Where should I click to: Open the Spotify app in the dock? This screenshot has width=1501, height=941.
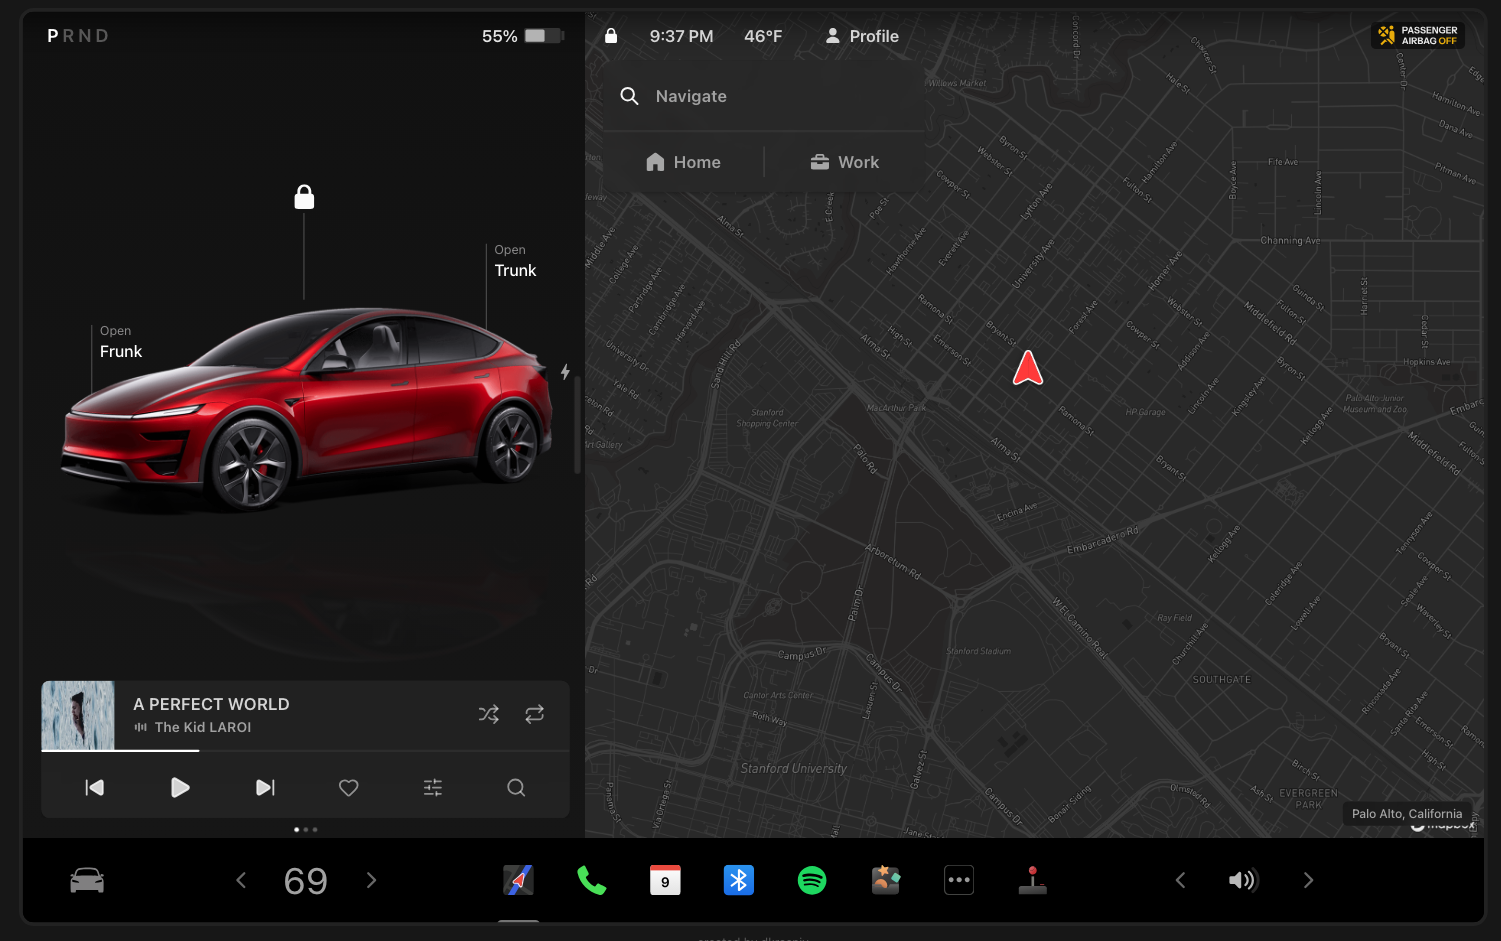click(x=811, y=880)
